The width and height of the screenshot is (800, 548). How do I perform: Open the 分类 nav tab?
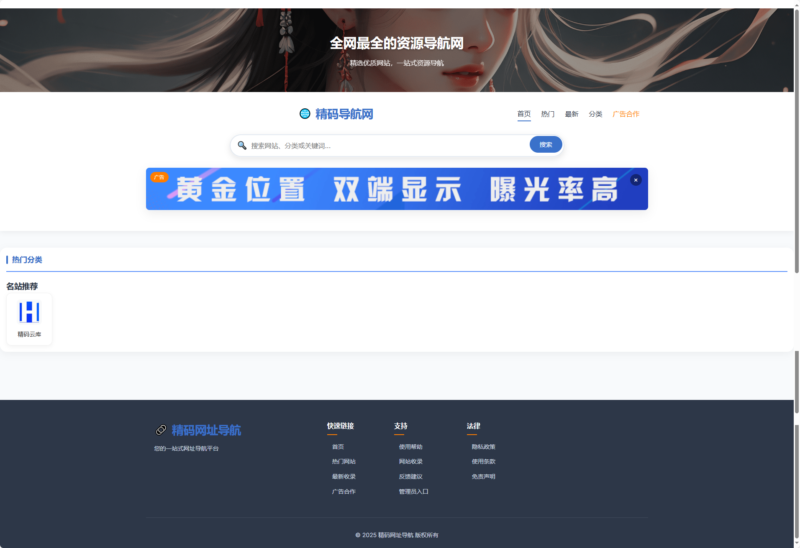pyautogui.click(x=595, y=114)
